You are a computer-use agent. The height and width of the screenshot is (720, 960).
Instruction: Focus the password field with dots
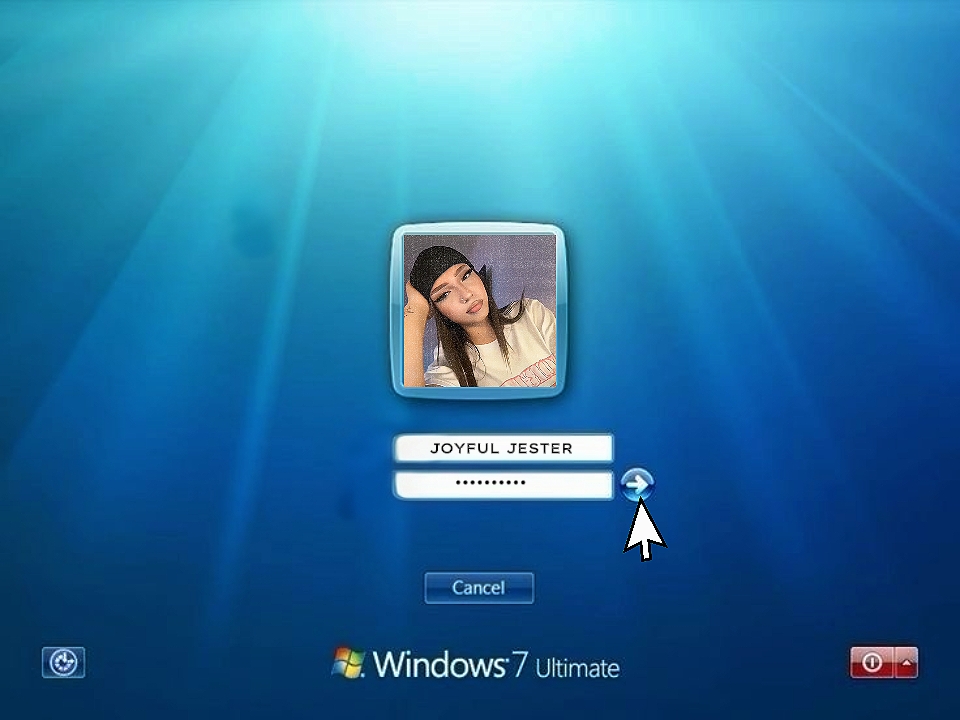pyautogui.click(x=503, y=485)
